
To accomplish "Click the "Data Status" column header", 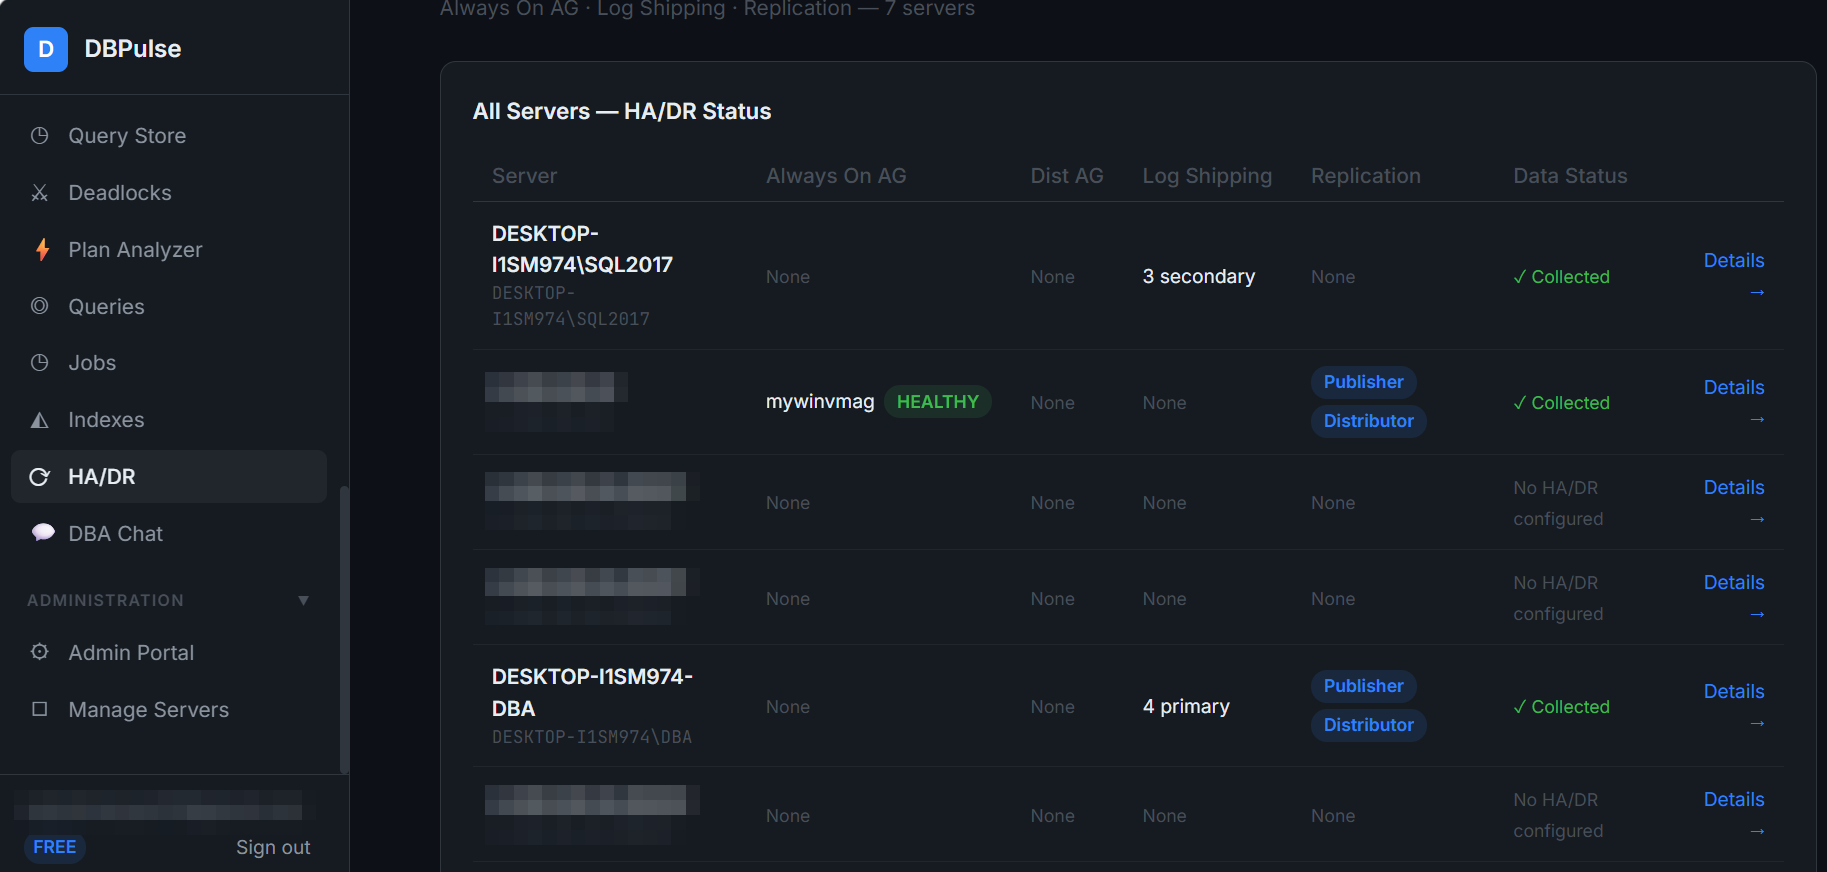I will (x=1570, y=176).
